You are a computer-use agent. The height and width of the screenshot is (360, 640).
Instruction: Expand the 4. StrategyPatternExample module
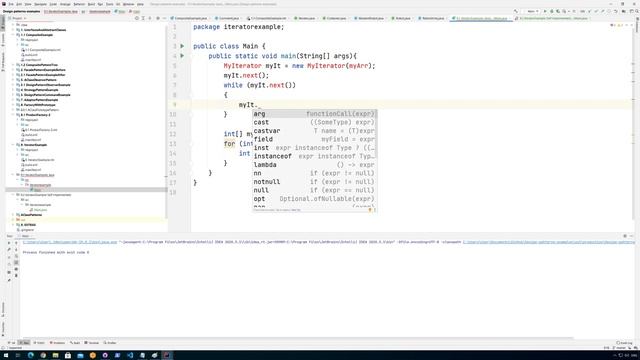[13, 90]
